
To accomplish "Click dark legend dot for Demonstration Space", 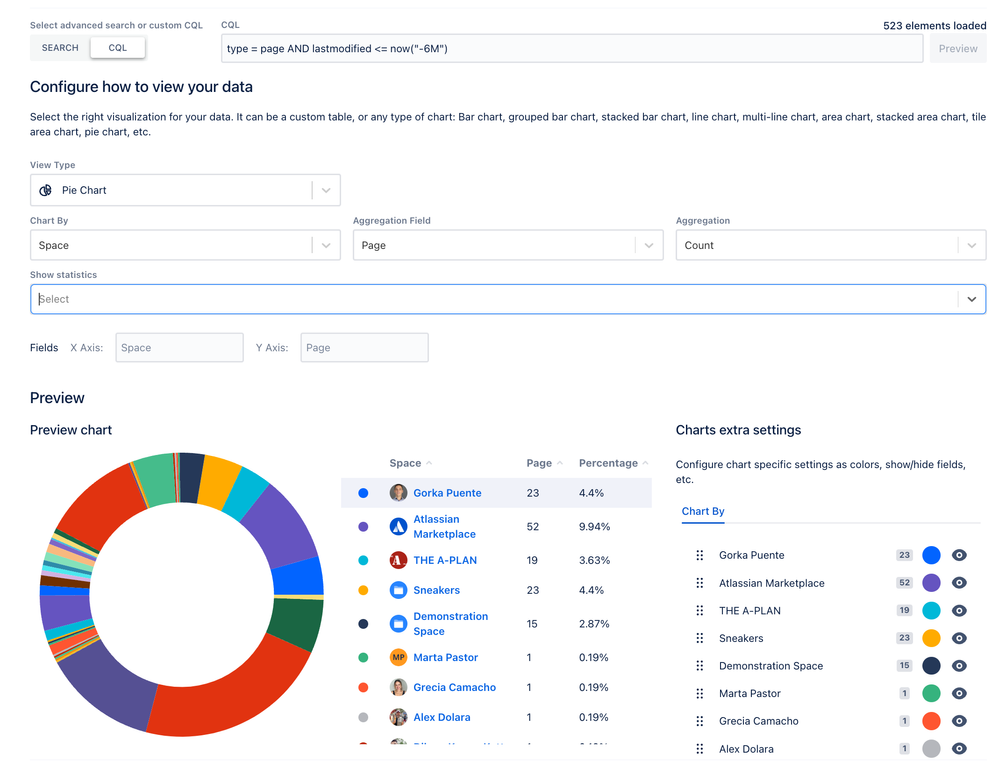I will 363,624.
